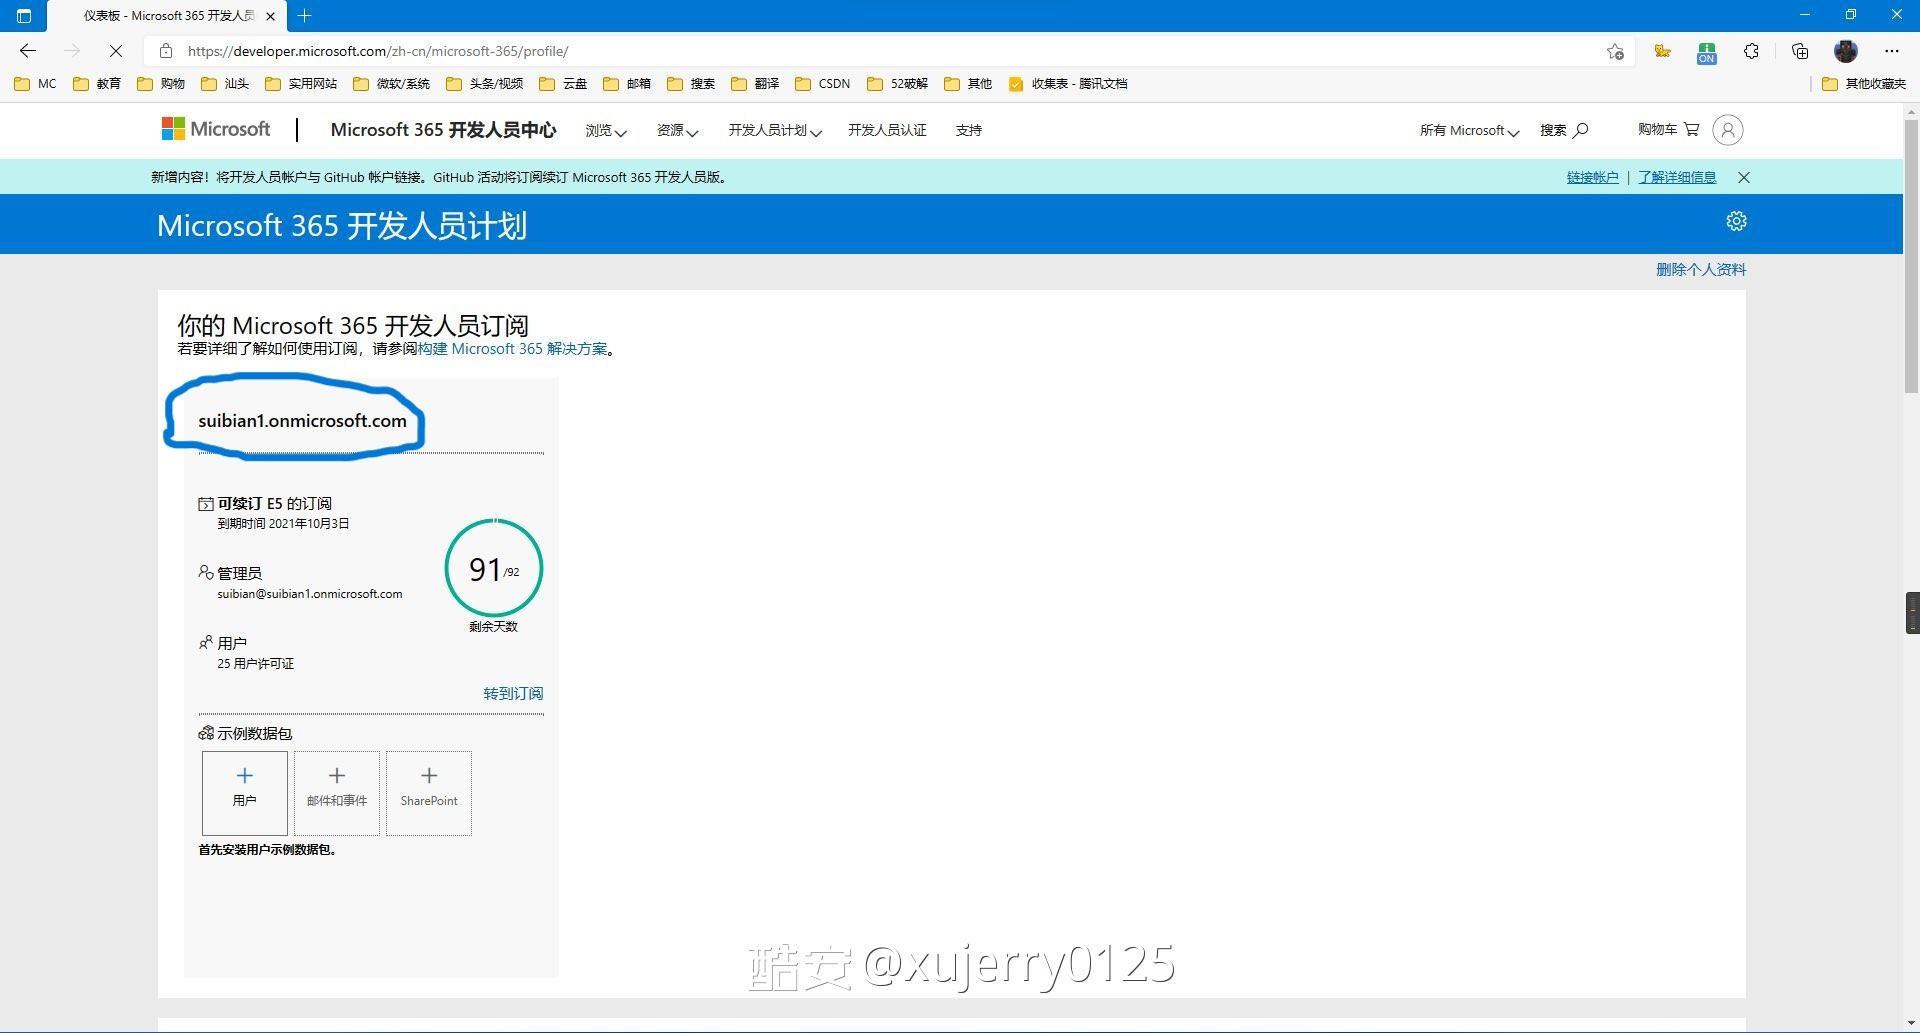
Task: Open the settings gear on the blue banner
Action: (1736, 222)
